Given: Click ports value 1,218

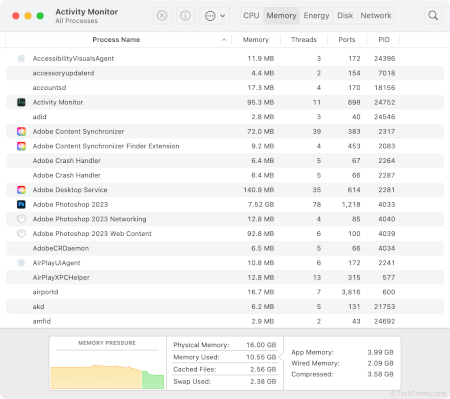Looking at the screenshot, I should pos(351,204).
